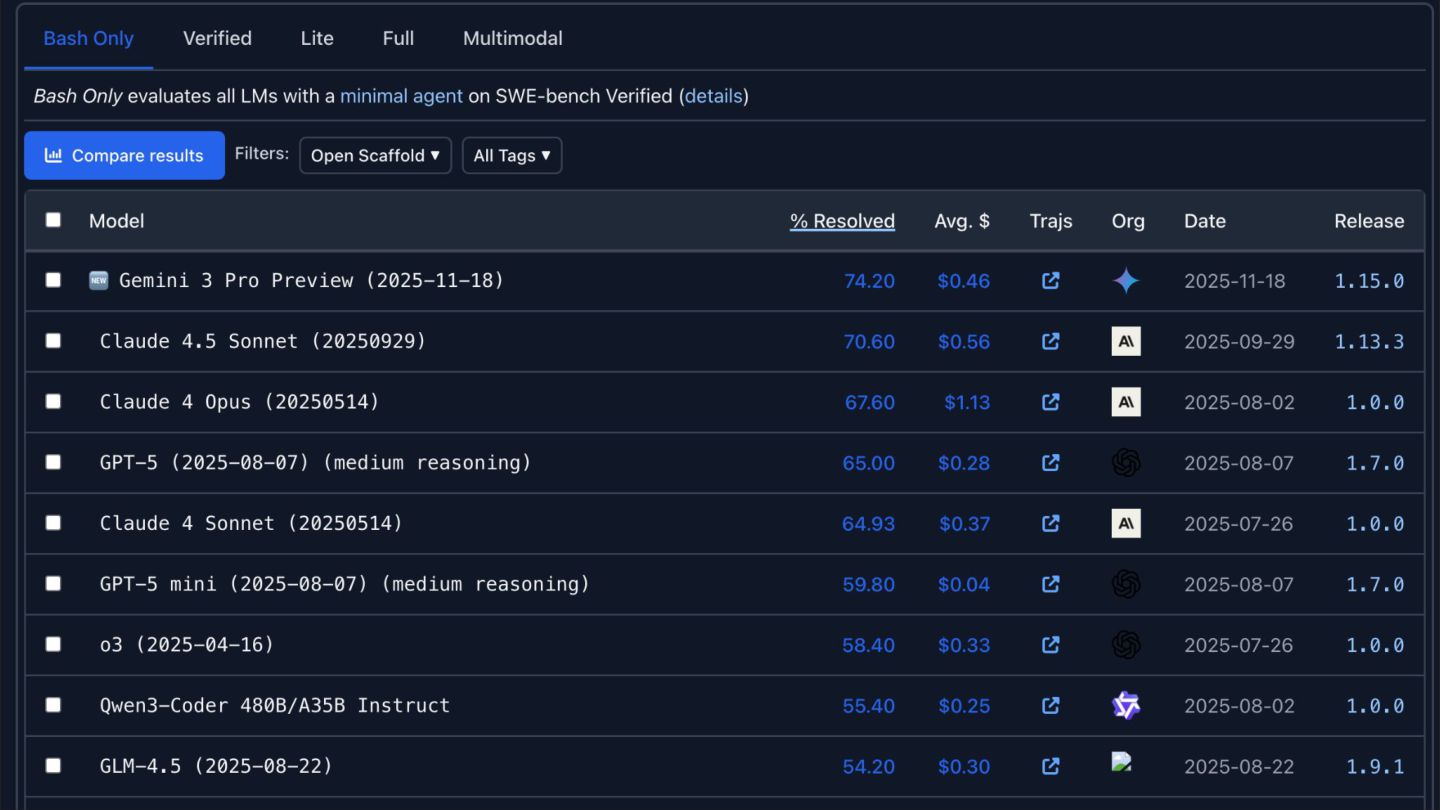Open the All Tags filter dropdown
1440x810 pixels.
click(512, 155)
